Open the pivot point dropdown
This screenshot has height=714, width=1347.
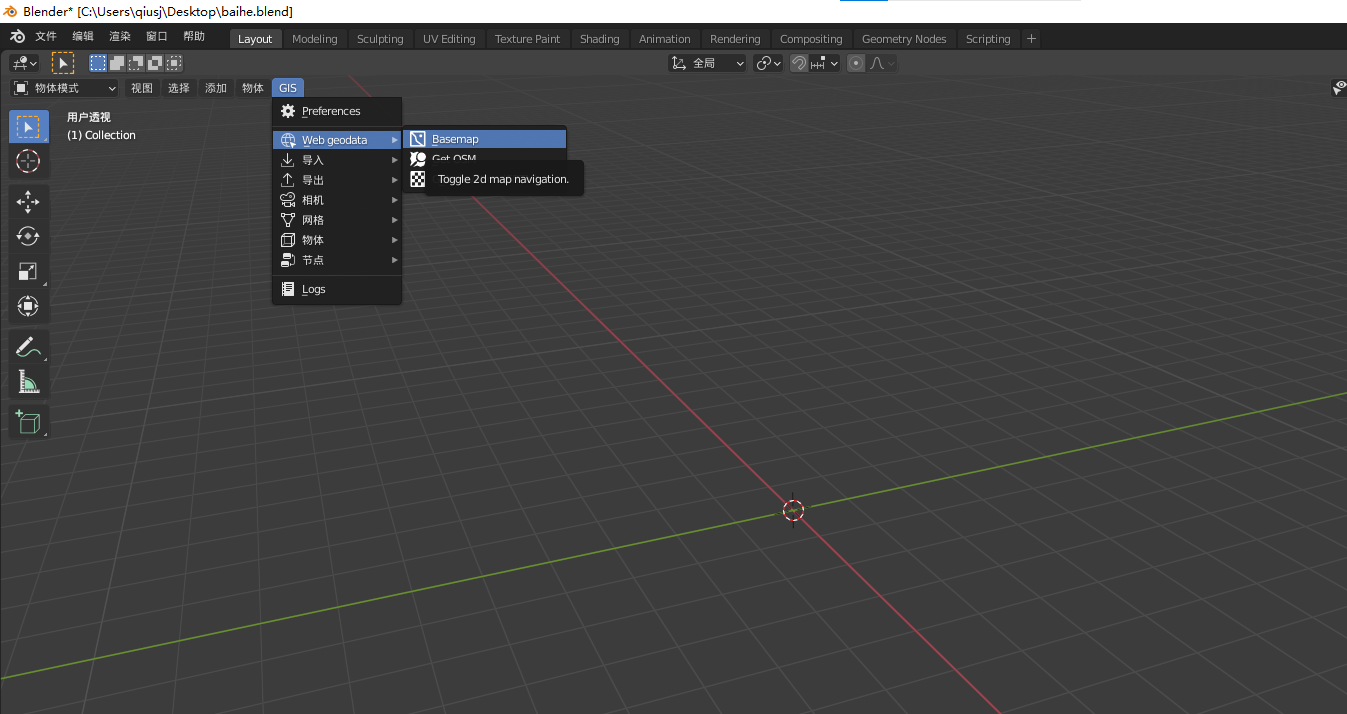[768, 63]
